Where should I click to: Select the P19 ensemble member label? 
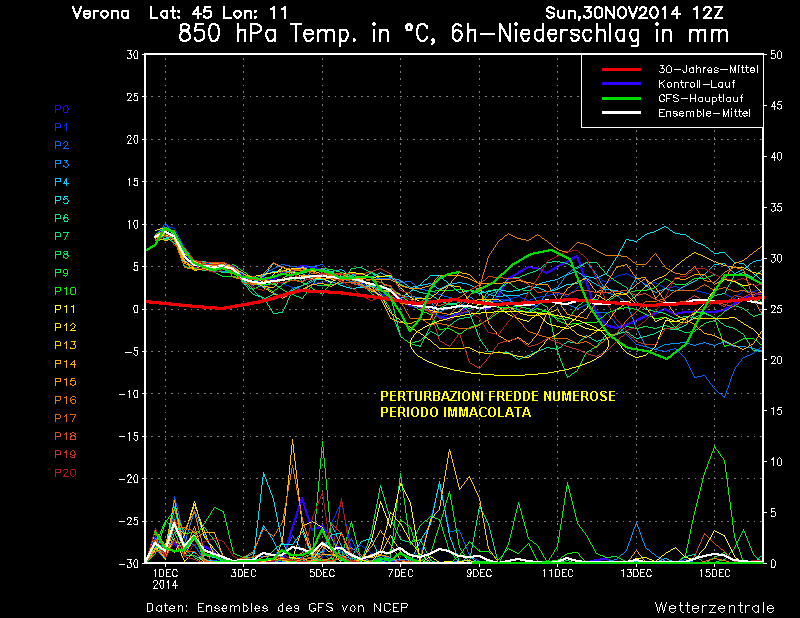click(65, 454)
